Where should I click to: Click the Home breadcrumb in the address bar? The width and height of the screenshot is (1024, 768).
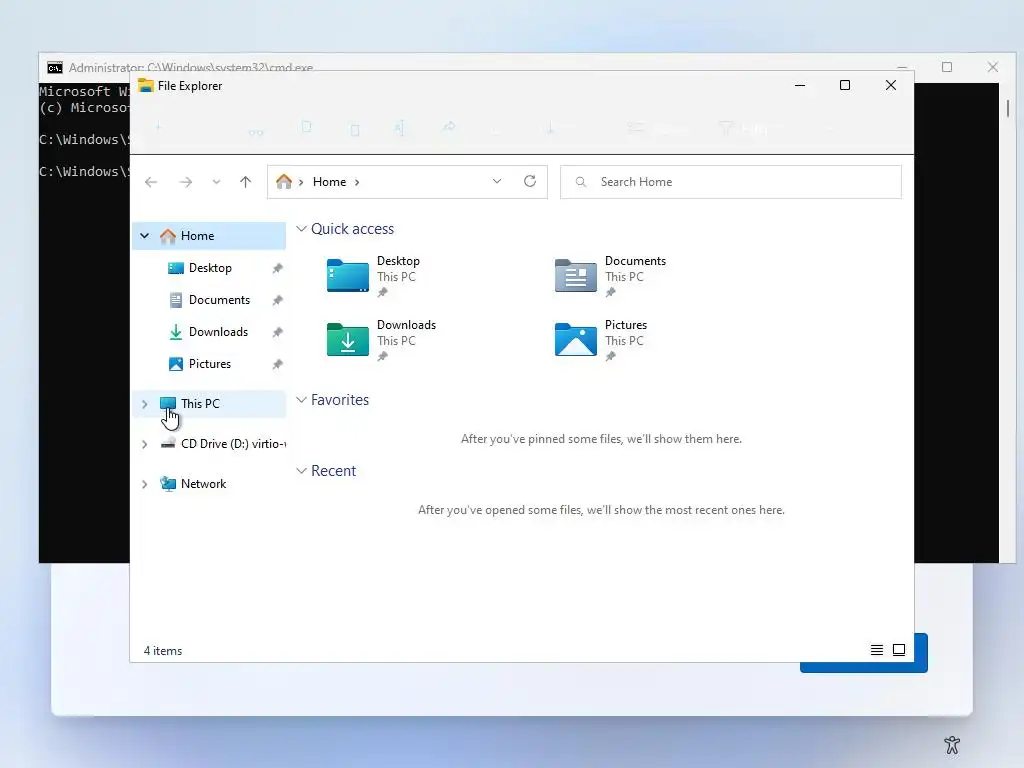(x=329, y=182)
